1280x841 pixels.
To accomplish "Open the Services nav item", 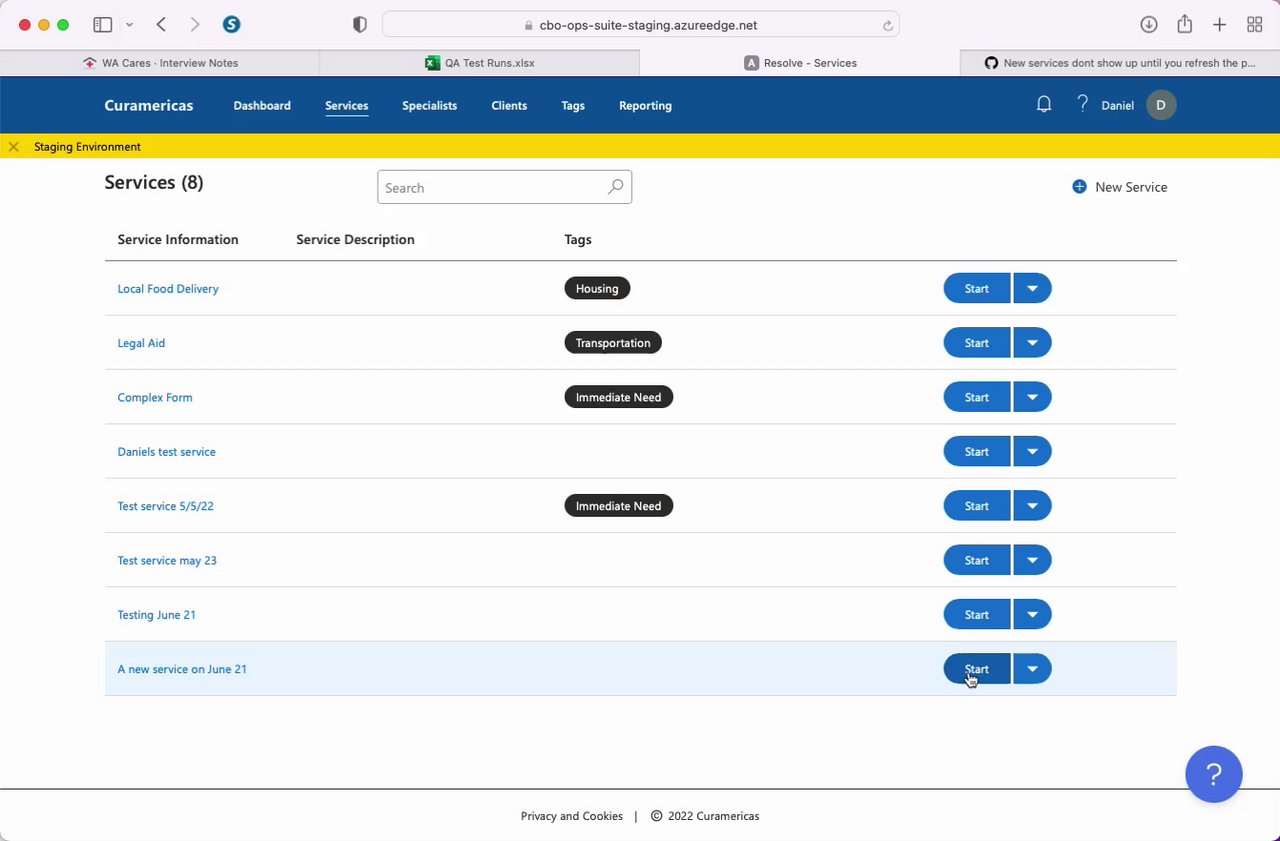I will [x=347, y=105].
